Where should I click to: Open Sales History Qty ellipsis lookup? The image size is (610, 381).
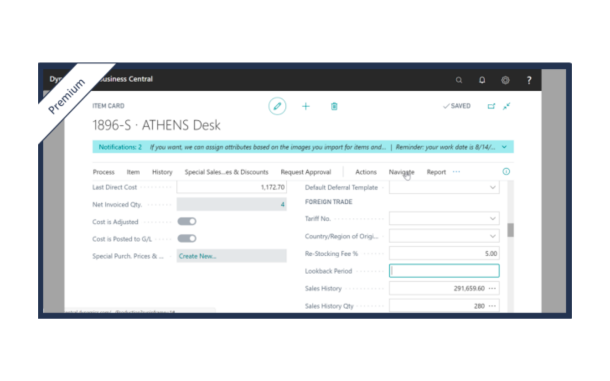[x=492, y=306]
